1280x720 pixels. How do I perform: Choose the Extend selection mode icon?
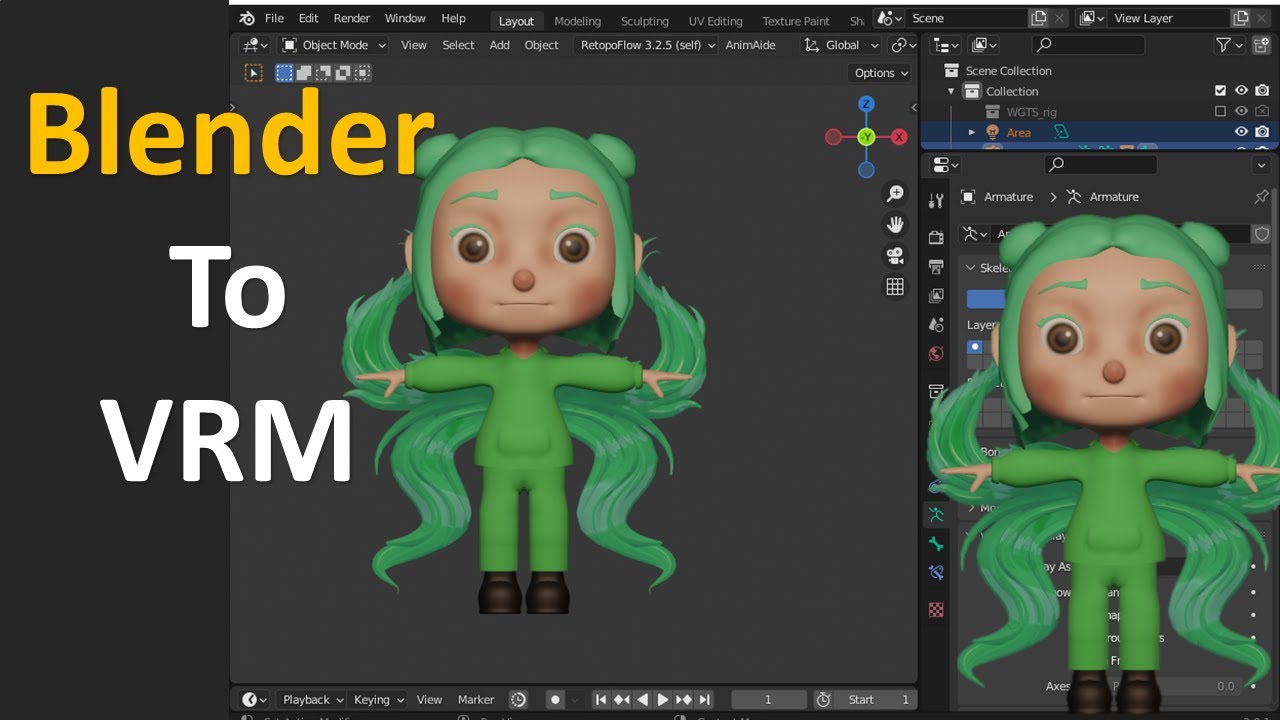304,73
